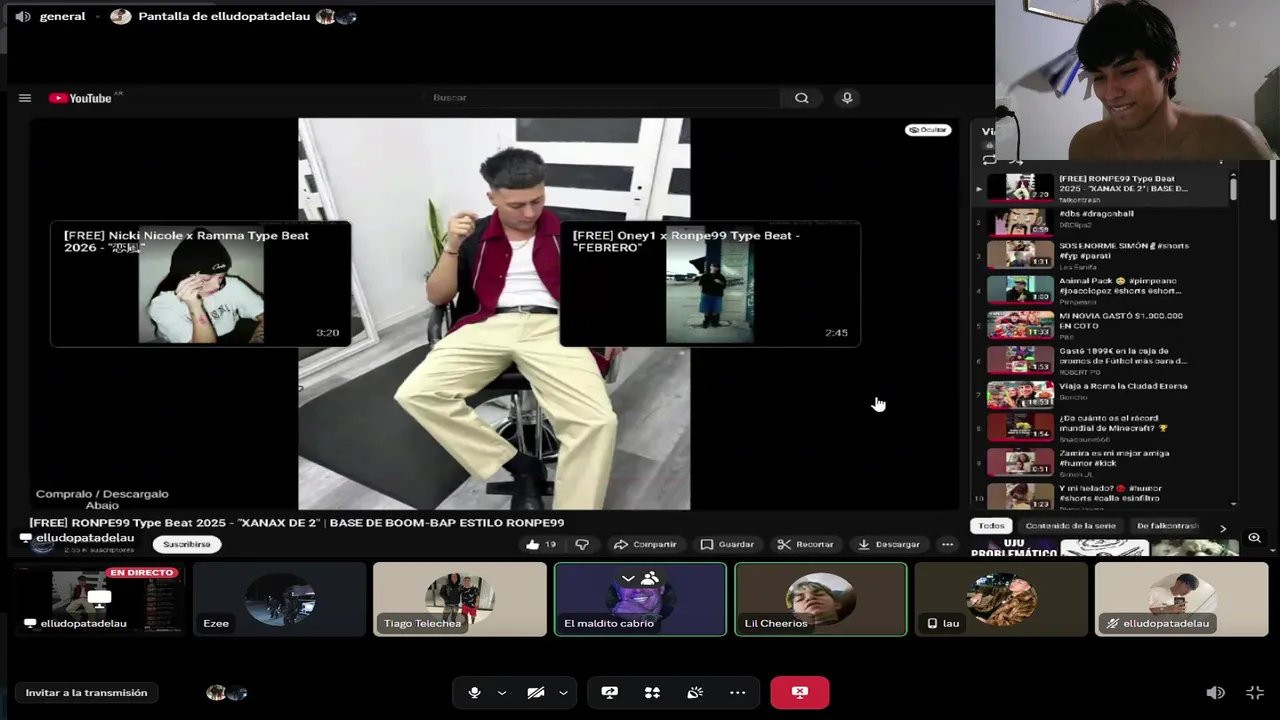1280x720 pixels.
Task: Select Lil Cheerios participant tile
Action: [821, 599]
